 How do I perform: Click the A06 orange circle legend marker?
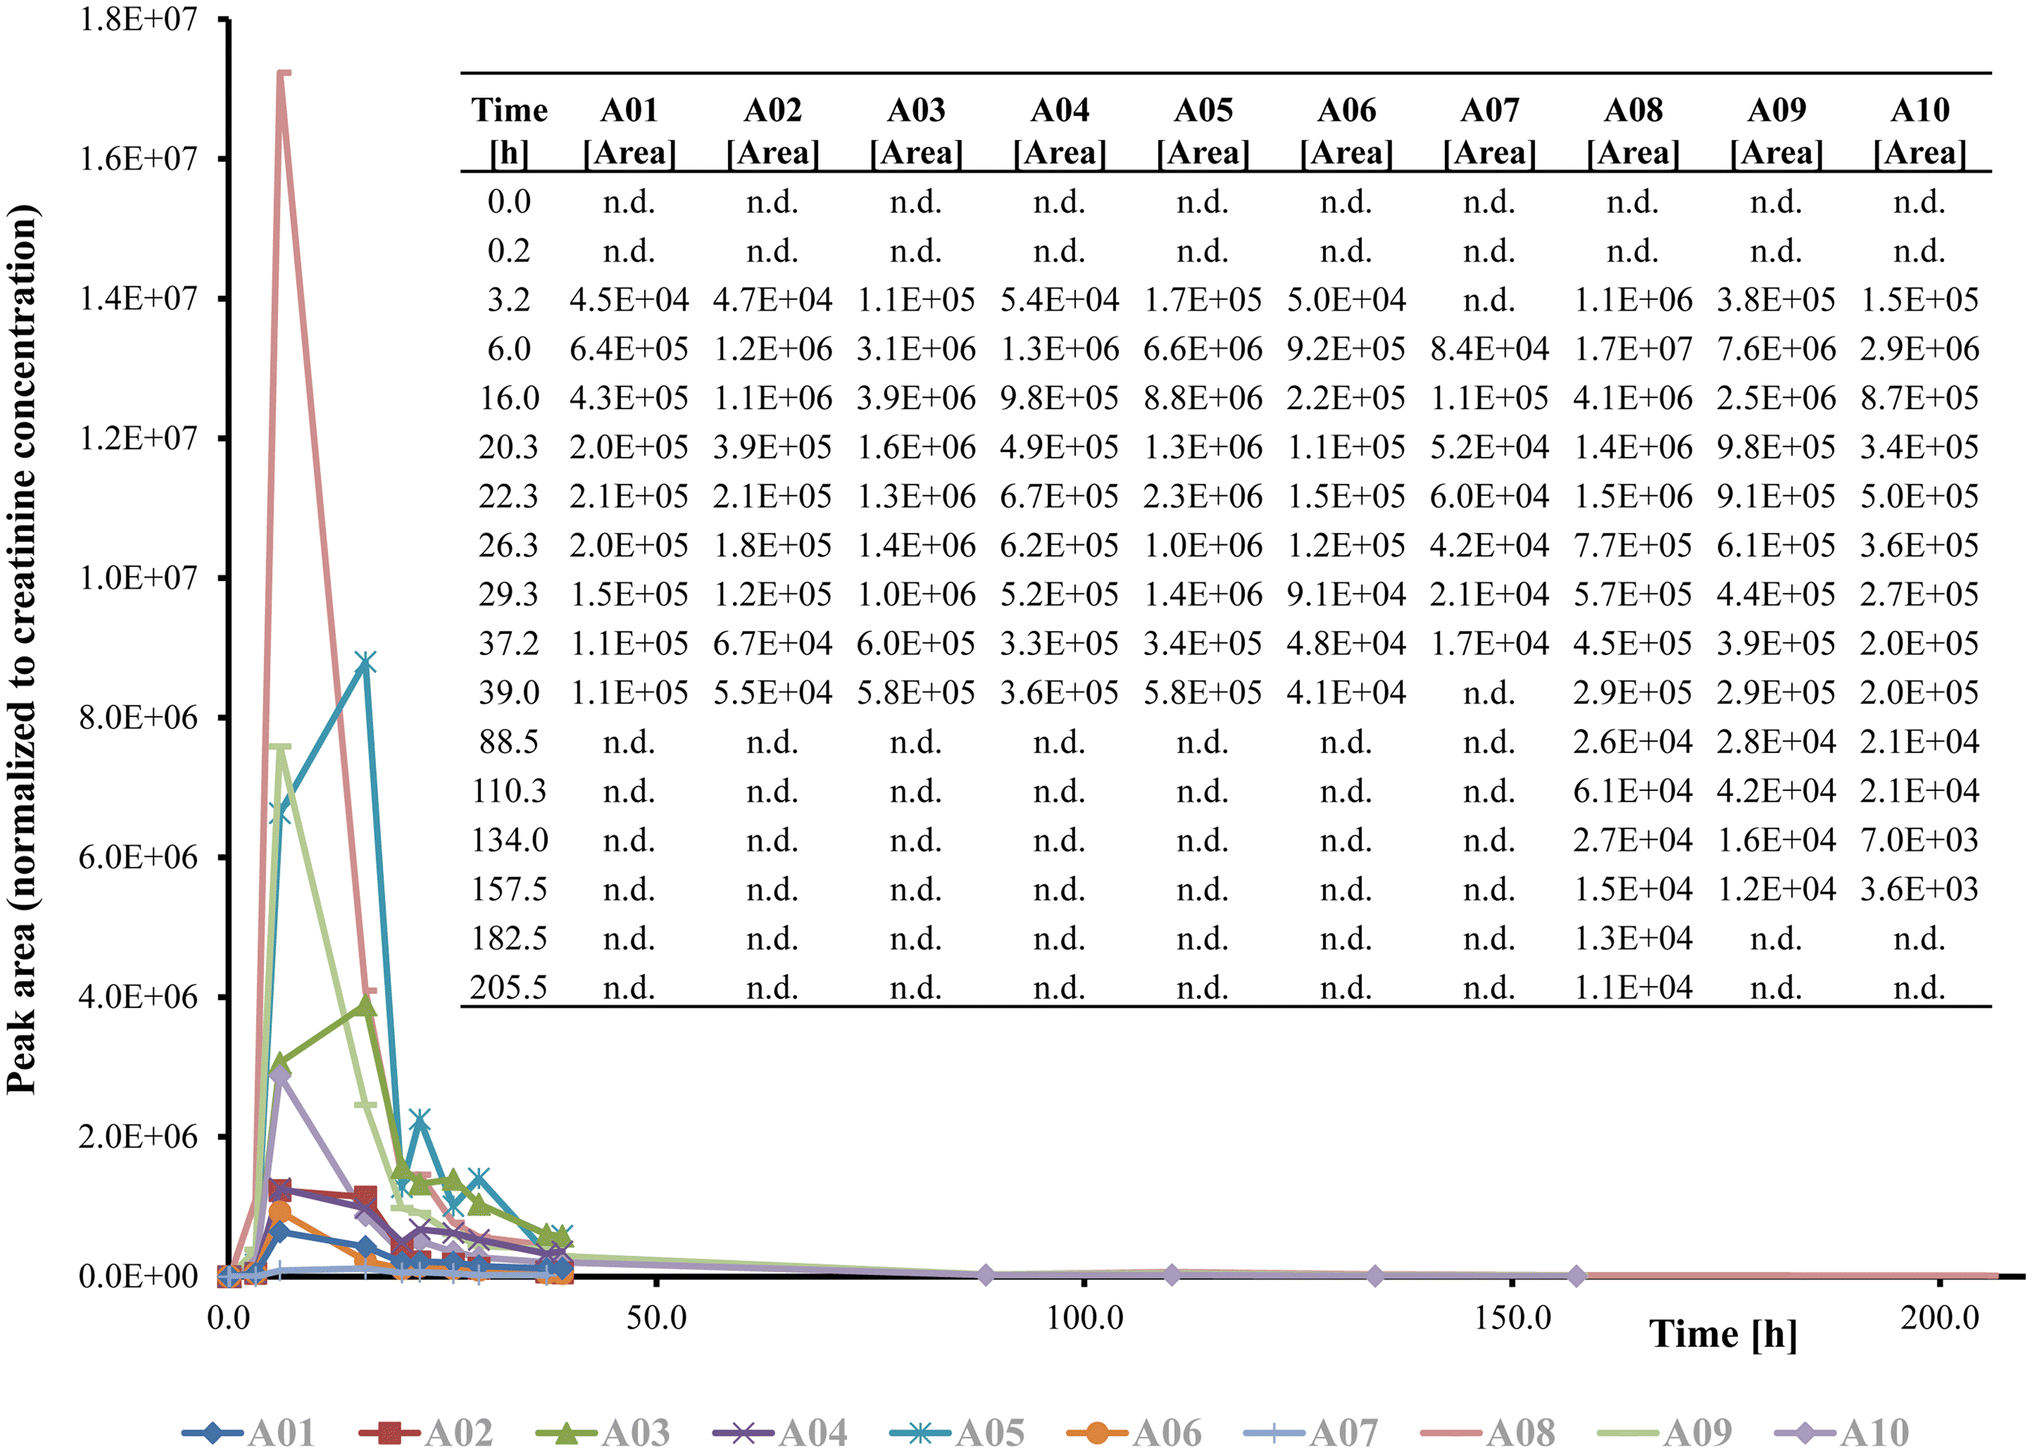(x=1097, y=1433)
